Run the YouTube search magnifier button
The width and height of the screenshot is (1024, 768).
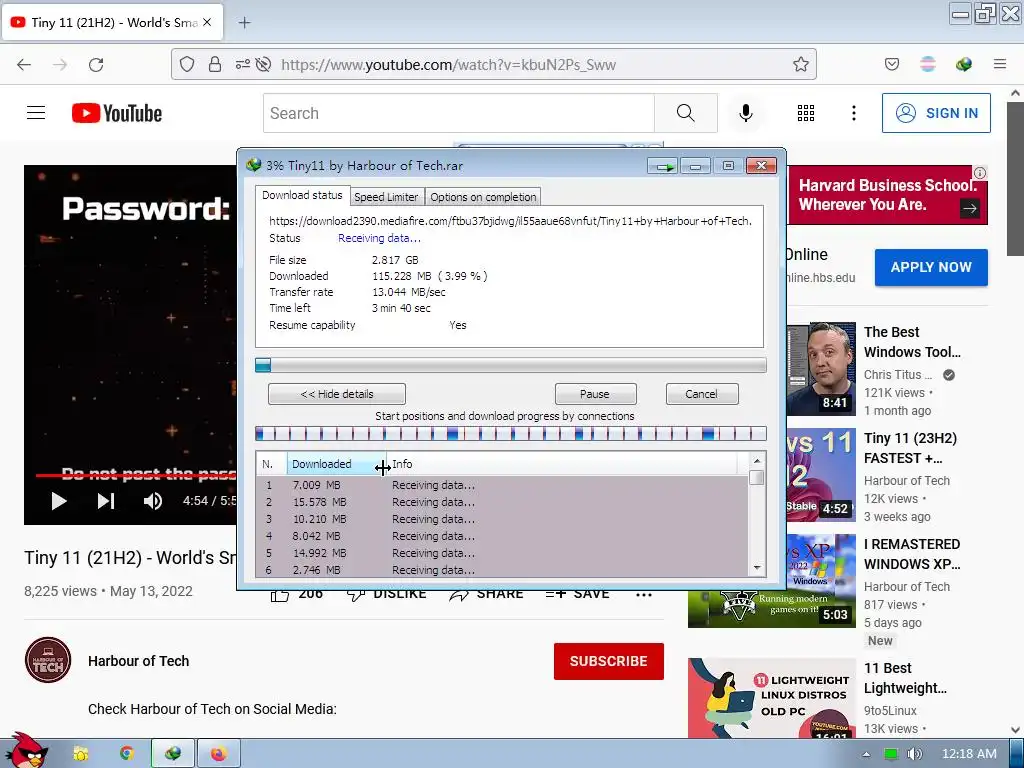coord(686,113)
